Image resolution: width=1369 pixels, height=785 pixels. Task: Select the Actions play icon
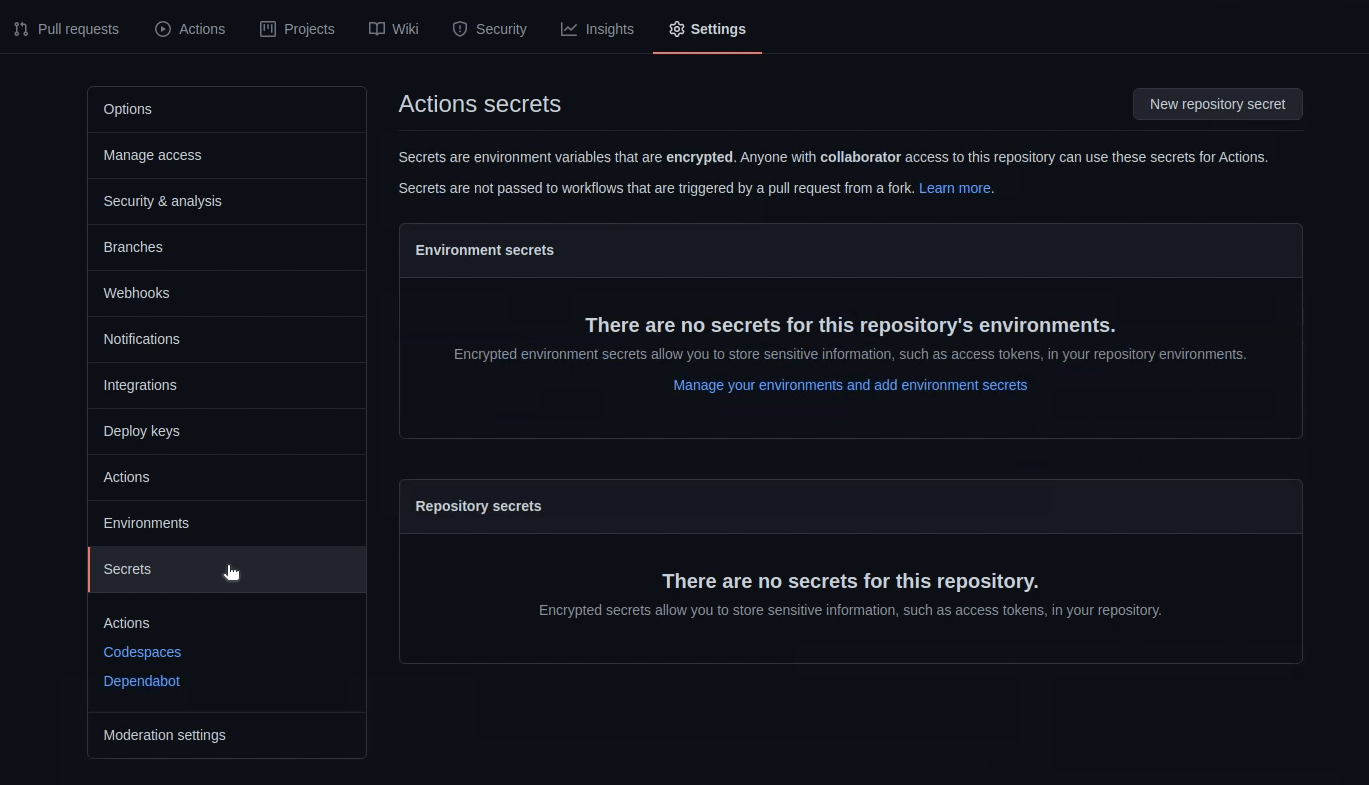(161, 29)
